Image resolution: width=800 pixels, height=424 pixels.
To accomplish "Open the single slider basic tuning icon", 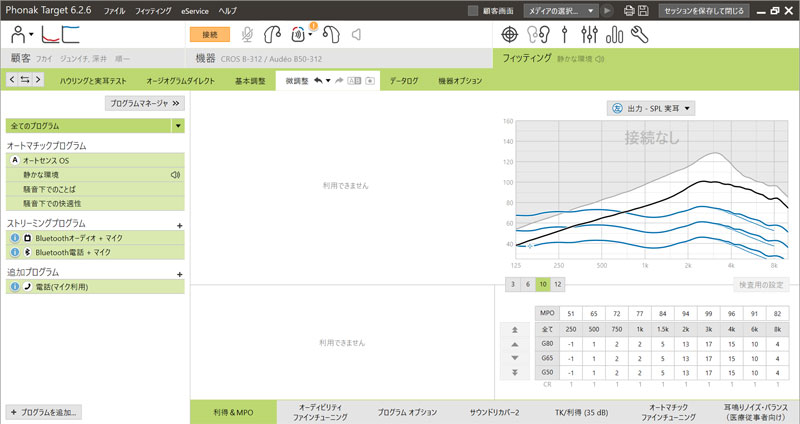I will (564, 35).
